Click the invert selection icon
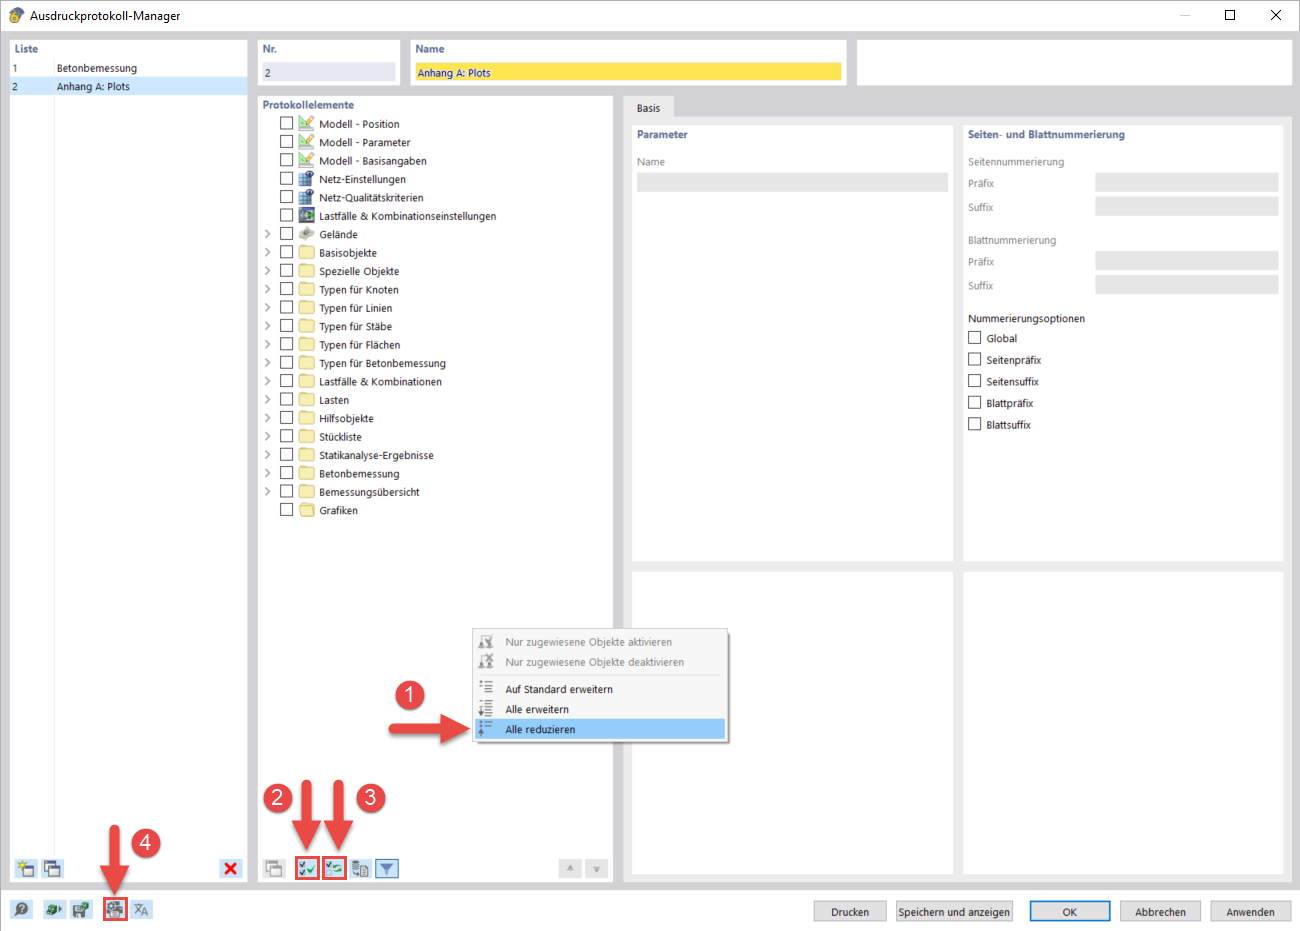Image resolution: width=1300 pixels, height=931 pixels. click(x=334, y=868)
